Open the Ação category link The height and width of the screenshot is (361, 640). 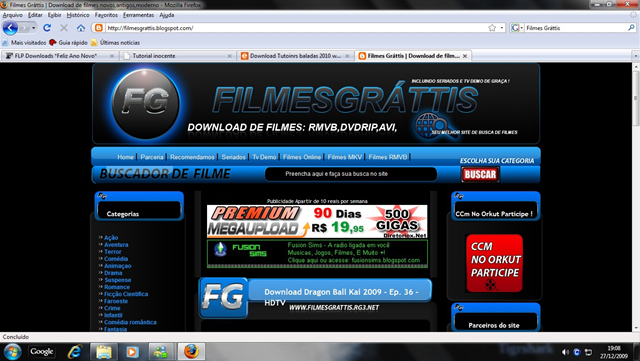[x=111, y=238]
